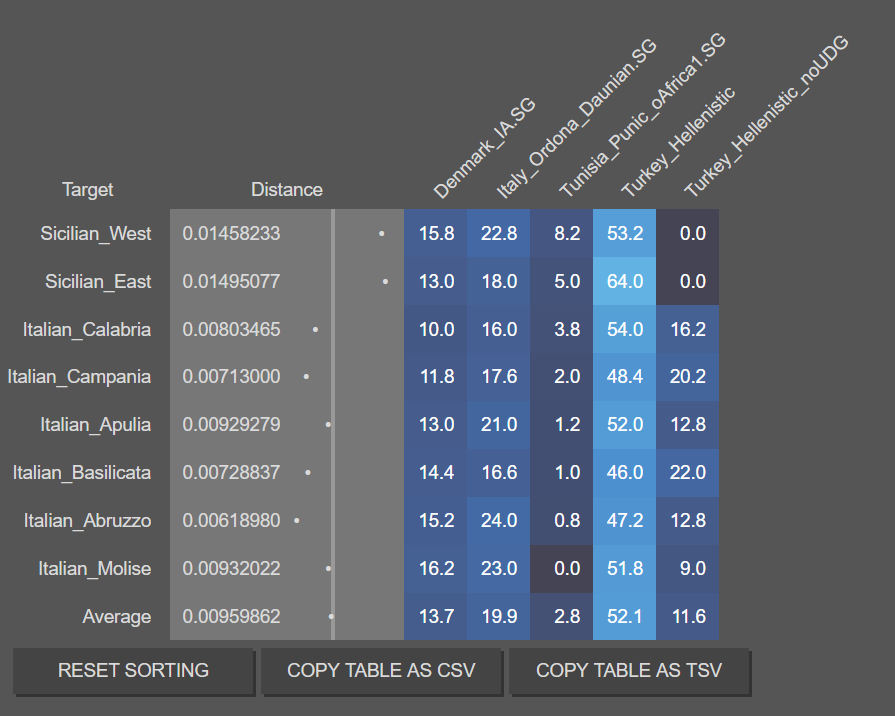Select the Italian_Apulia row label
The image size is (895, 716).
point(96,425)
